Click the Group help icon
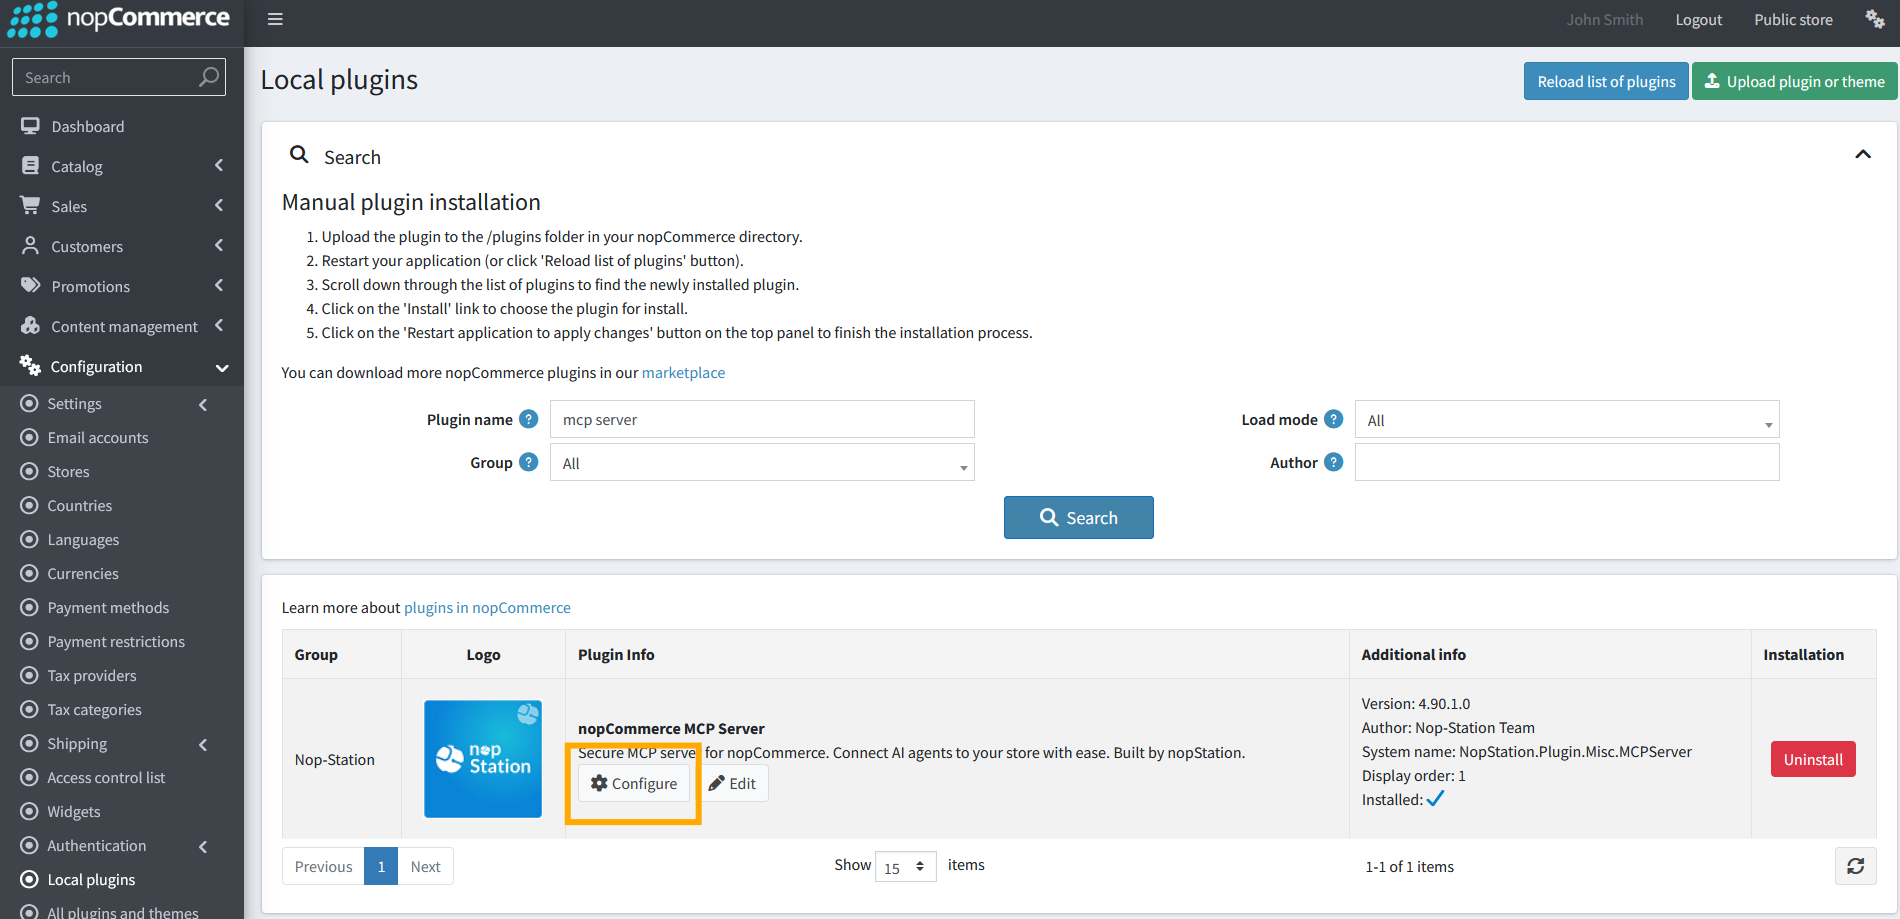This screenshot has height=919, width=1900. pos(529,462)
